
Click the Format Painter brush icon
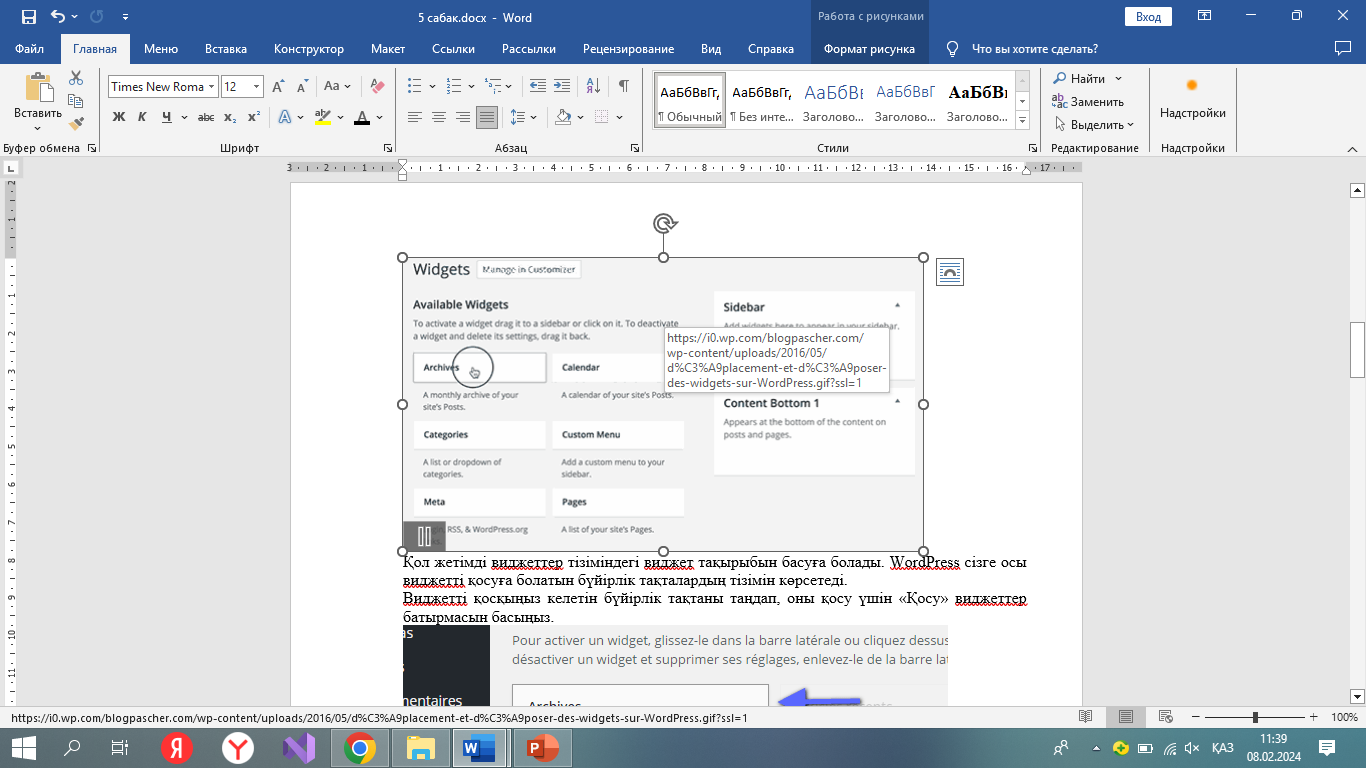point(76,124)
